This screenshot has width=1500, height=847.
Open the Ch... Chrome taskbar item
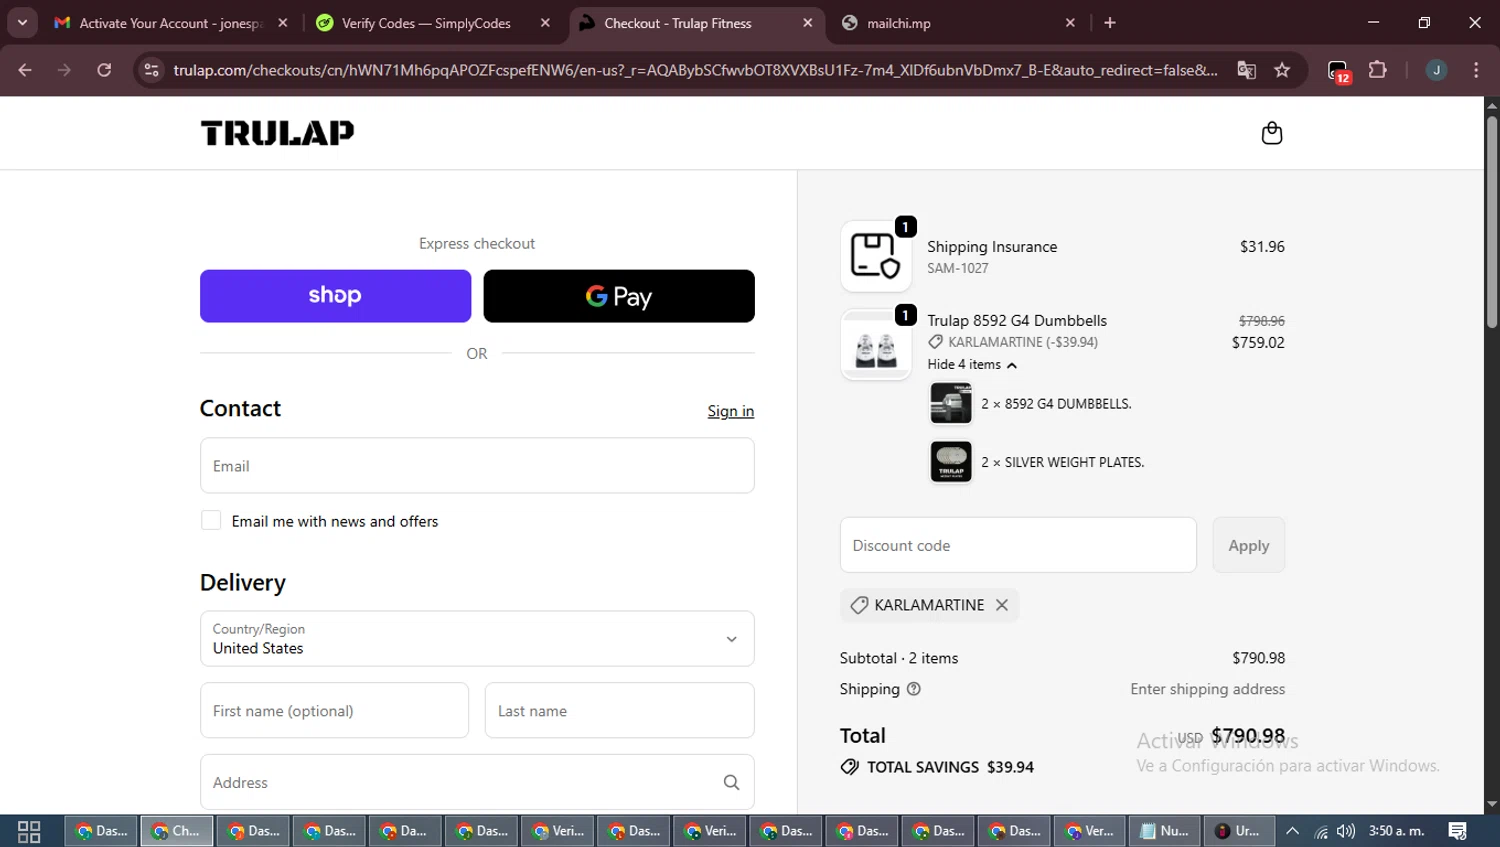177,831
